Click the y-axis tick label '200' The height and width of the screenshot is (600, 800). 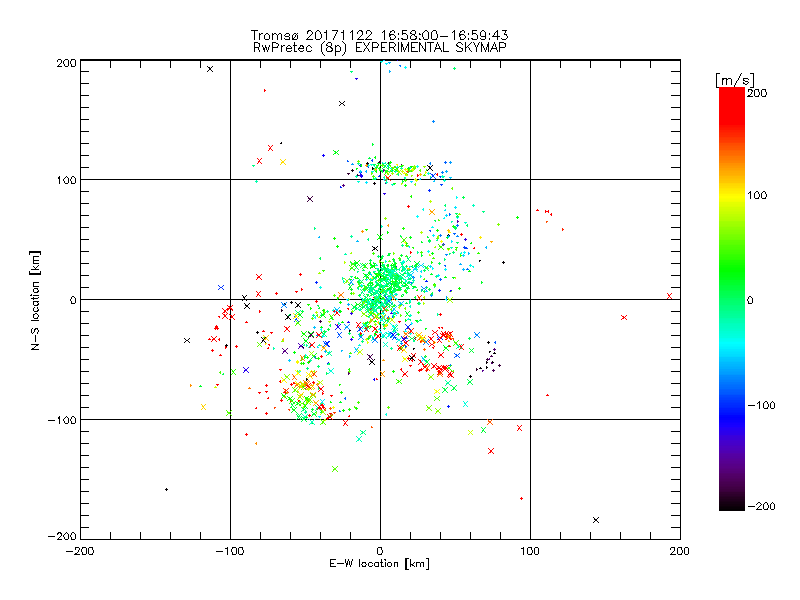(67, 63)
